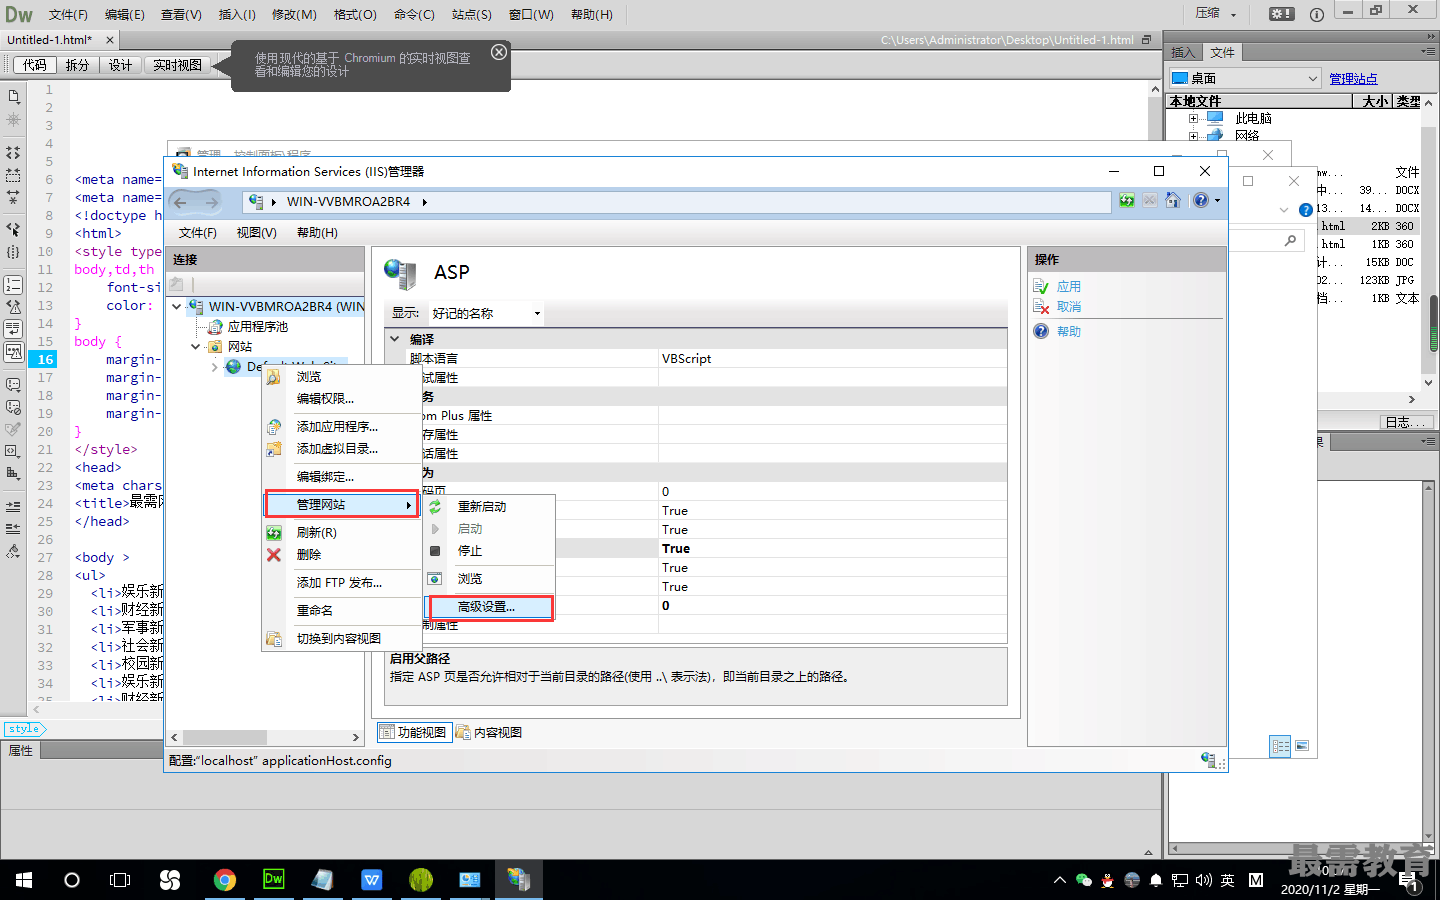This screenshot has width=1440, height=900.
Task: Open the 帮助(H) menu in IIS Manager
Action: [x=317, y=233]
